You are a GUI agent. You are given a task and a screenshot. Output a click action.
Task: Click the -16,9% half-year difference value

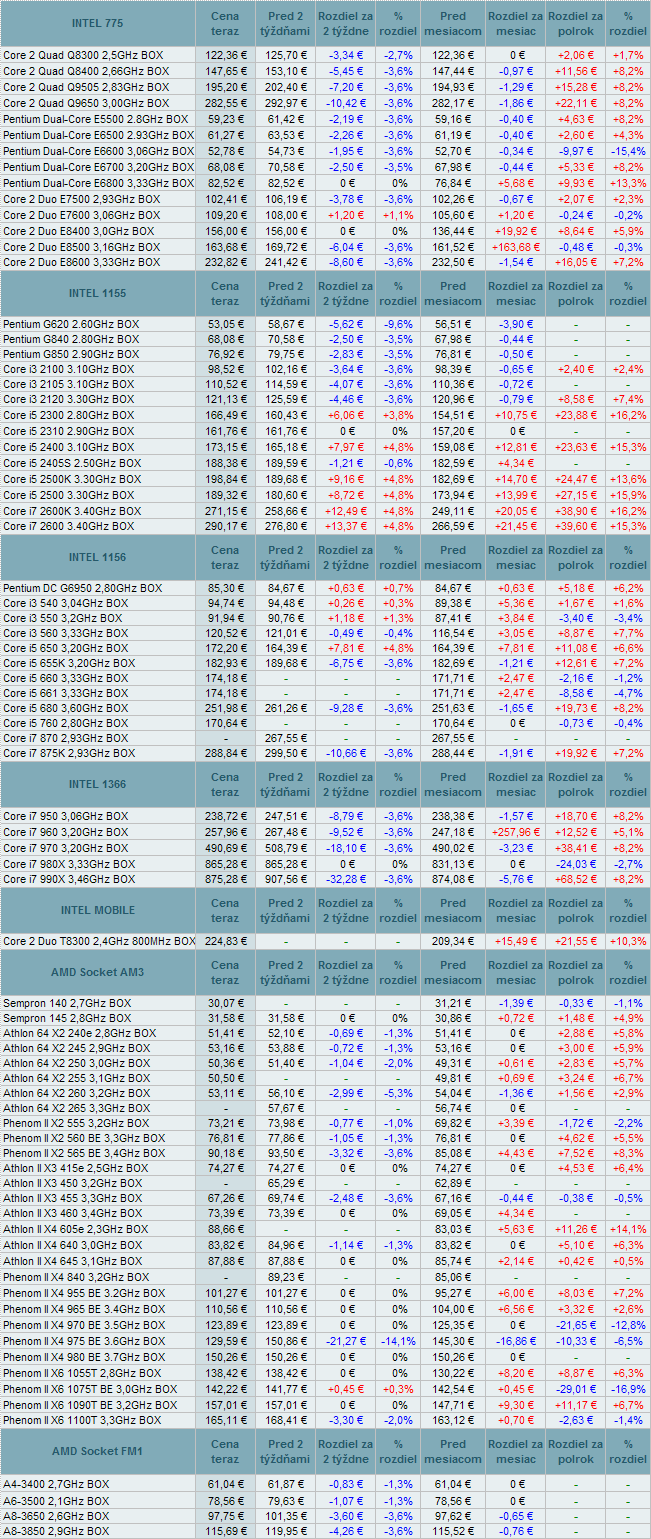click(628, 1390)
